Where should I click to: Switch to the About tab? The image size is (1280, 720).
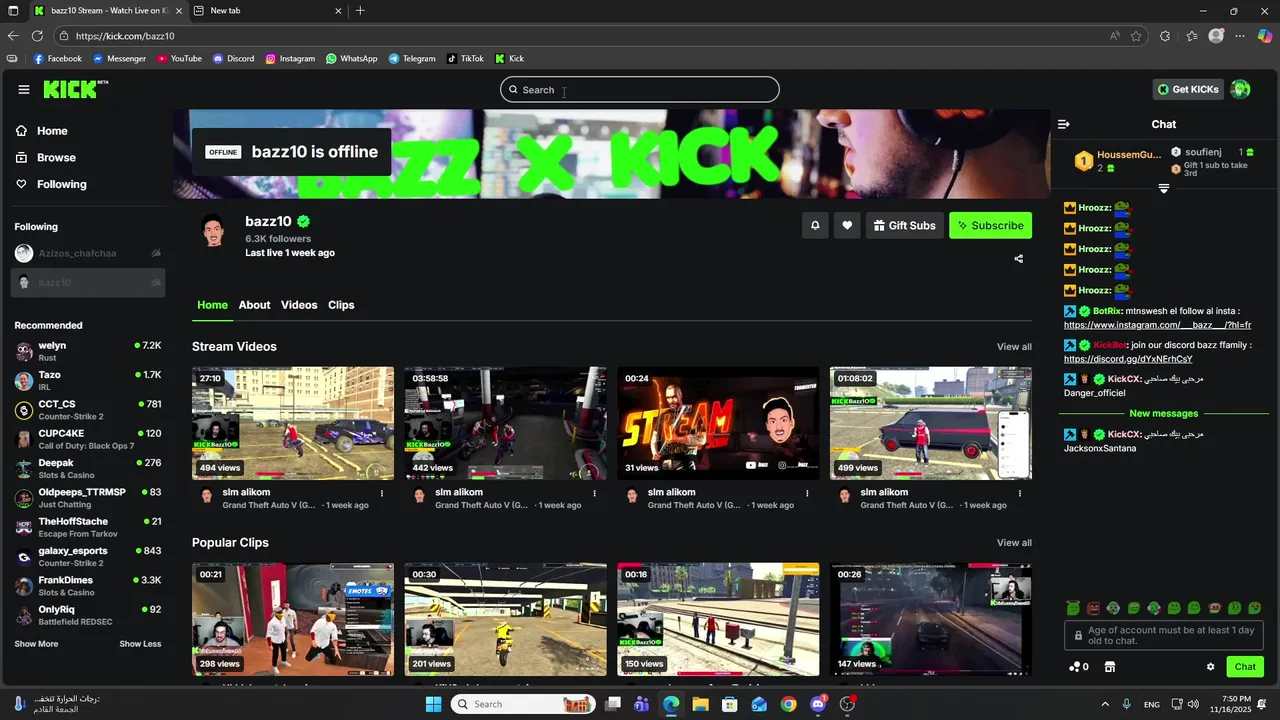click(254, 305)
